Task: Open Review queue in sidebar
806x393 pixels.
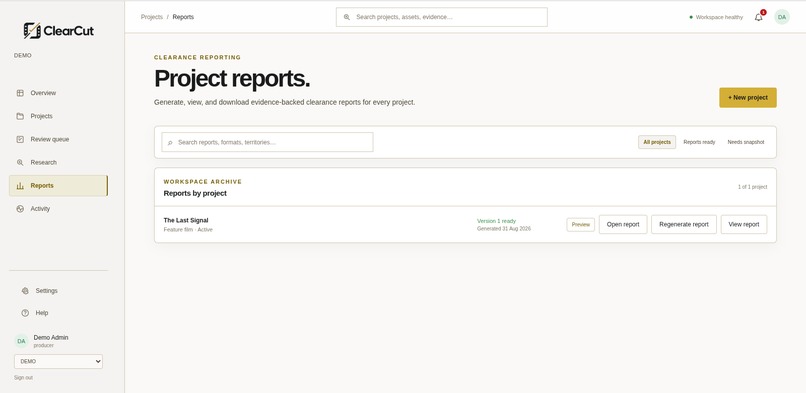Action: click(59, 139)
